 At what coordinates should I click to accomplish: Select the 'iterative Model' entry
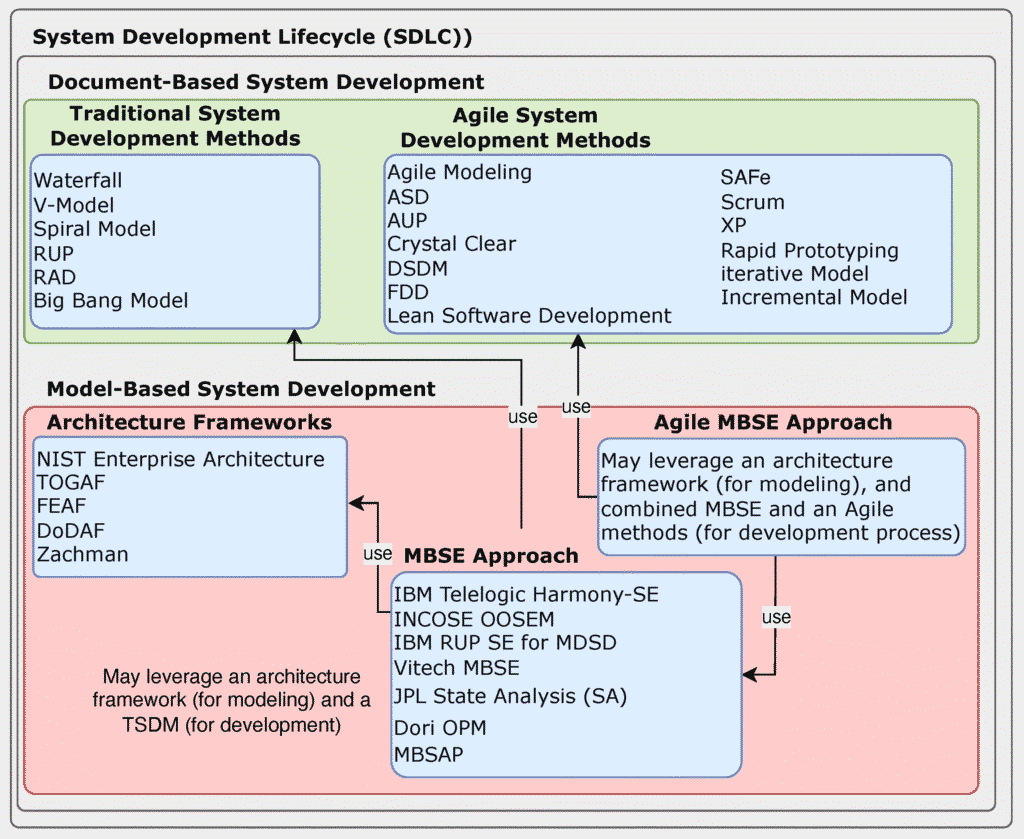[x=795, y=274]
